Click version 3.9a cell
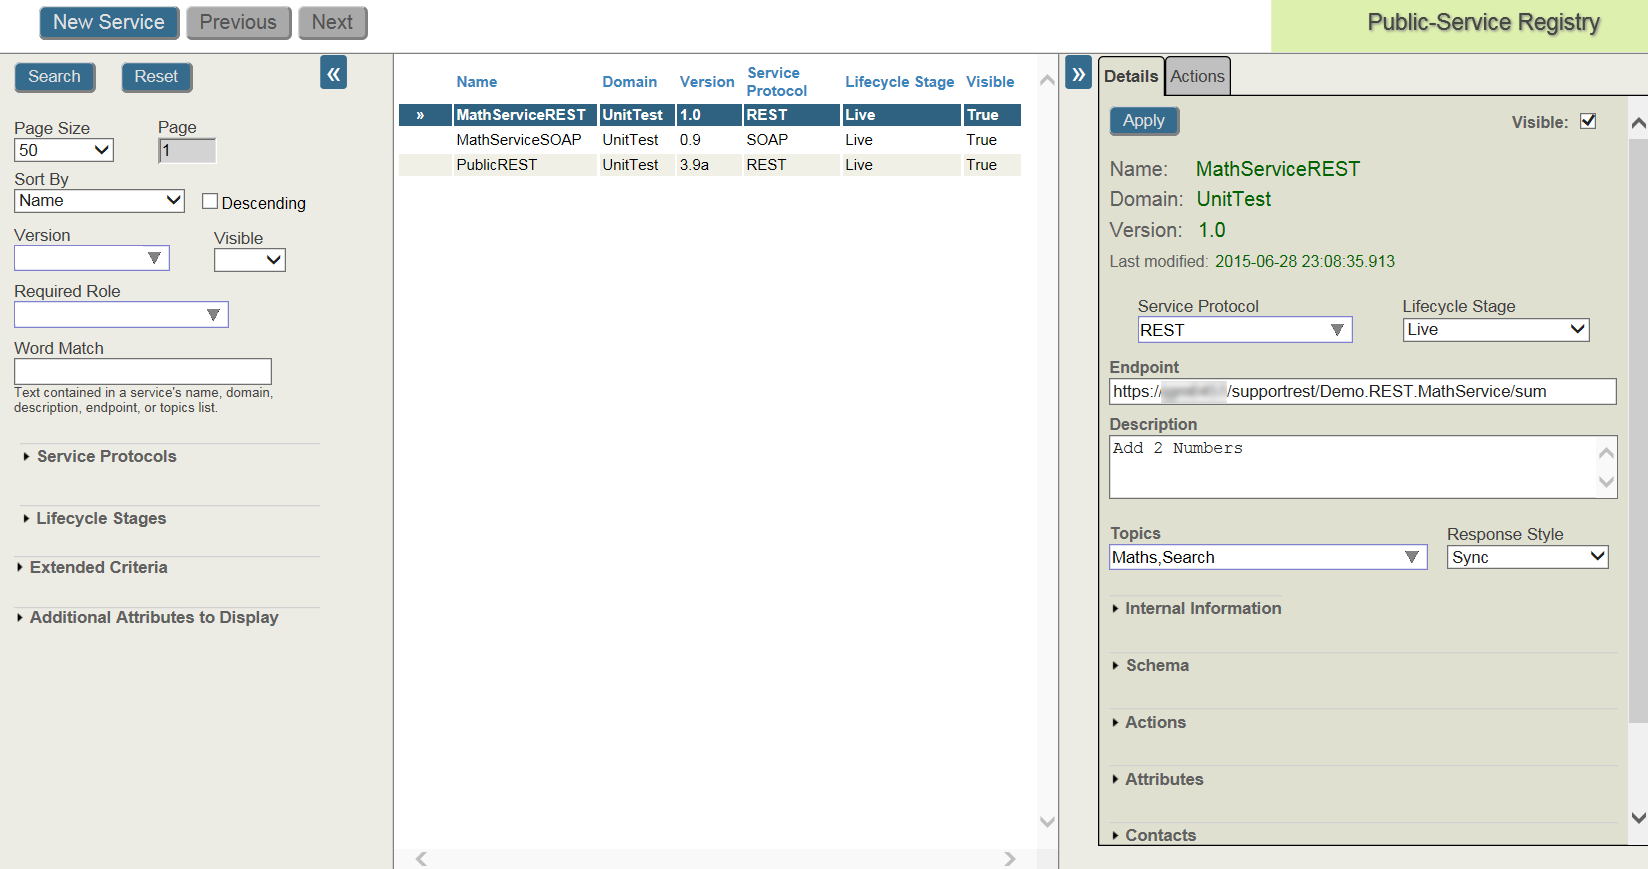 [708, 165]
